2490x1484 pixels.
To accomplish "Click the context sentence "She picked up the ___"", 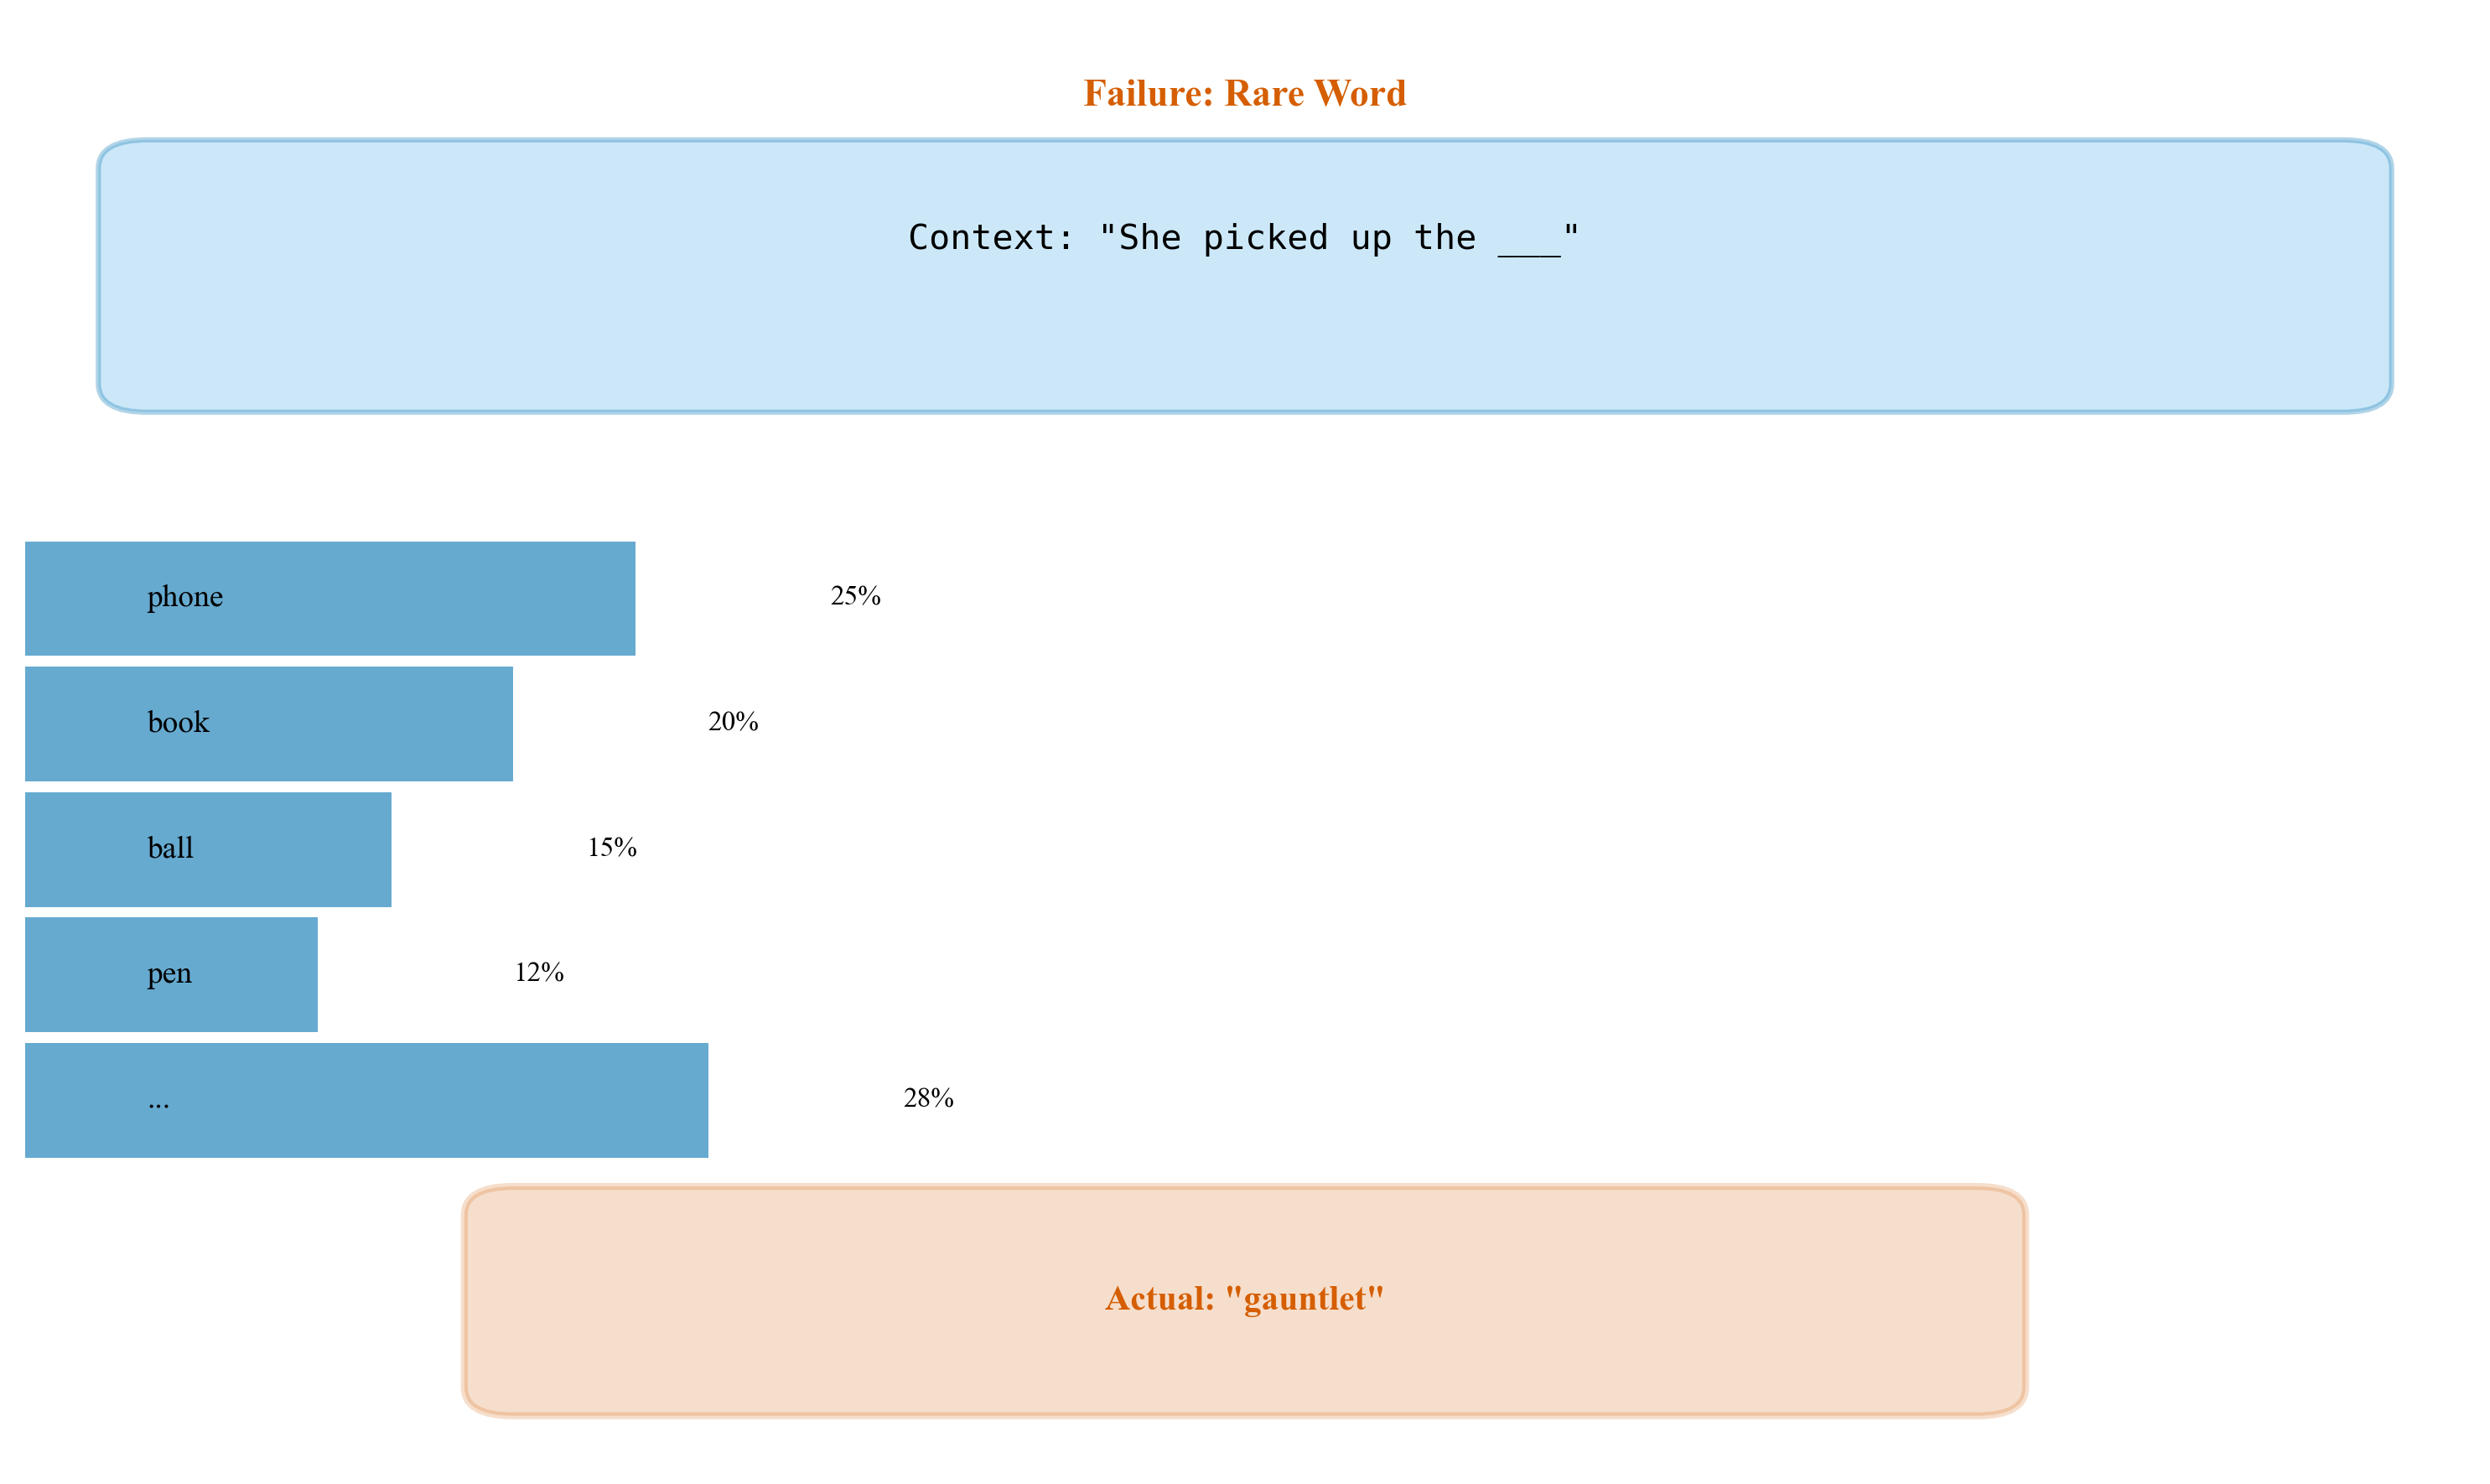I will (x=1244, y=238).
